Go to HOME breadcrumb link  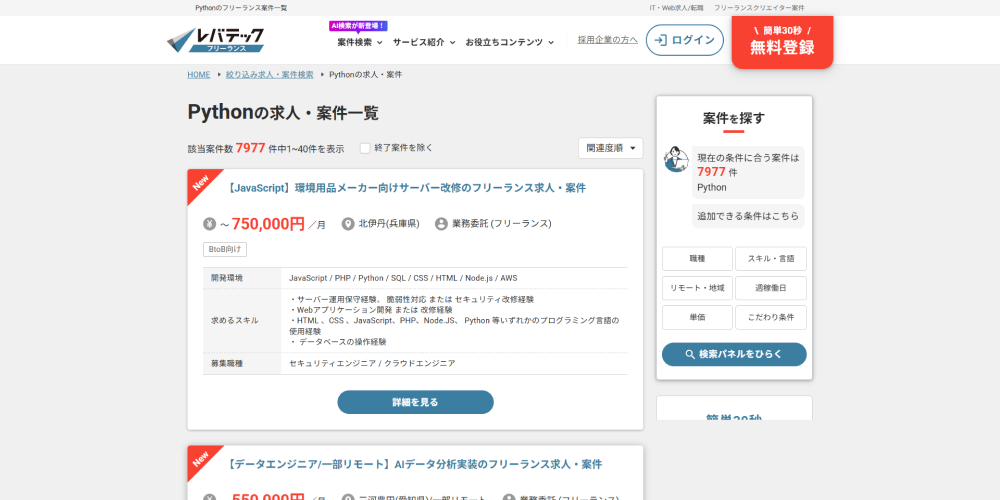point(198,75)
